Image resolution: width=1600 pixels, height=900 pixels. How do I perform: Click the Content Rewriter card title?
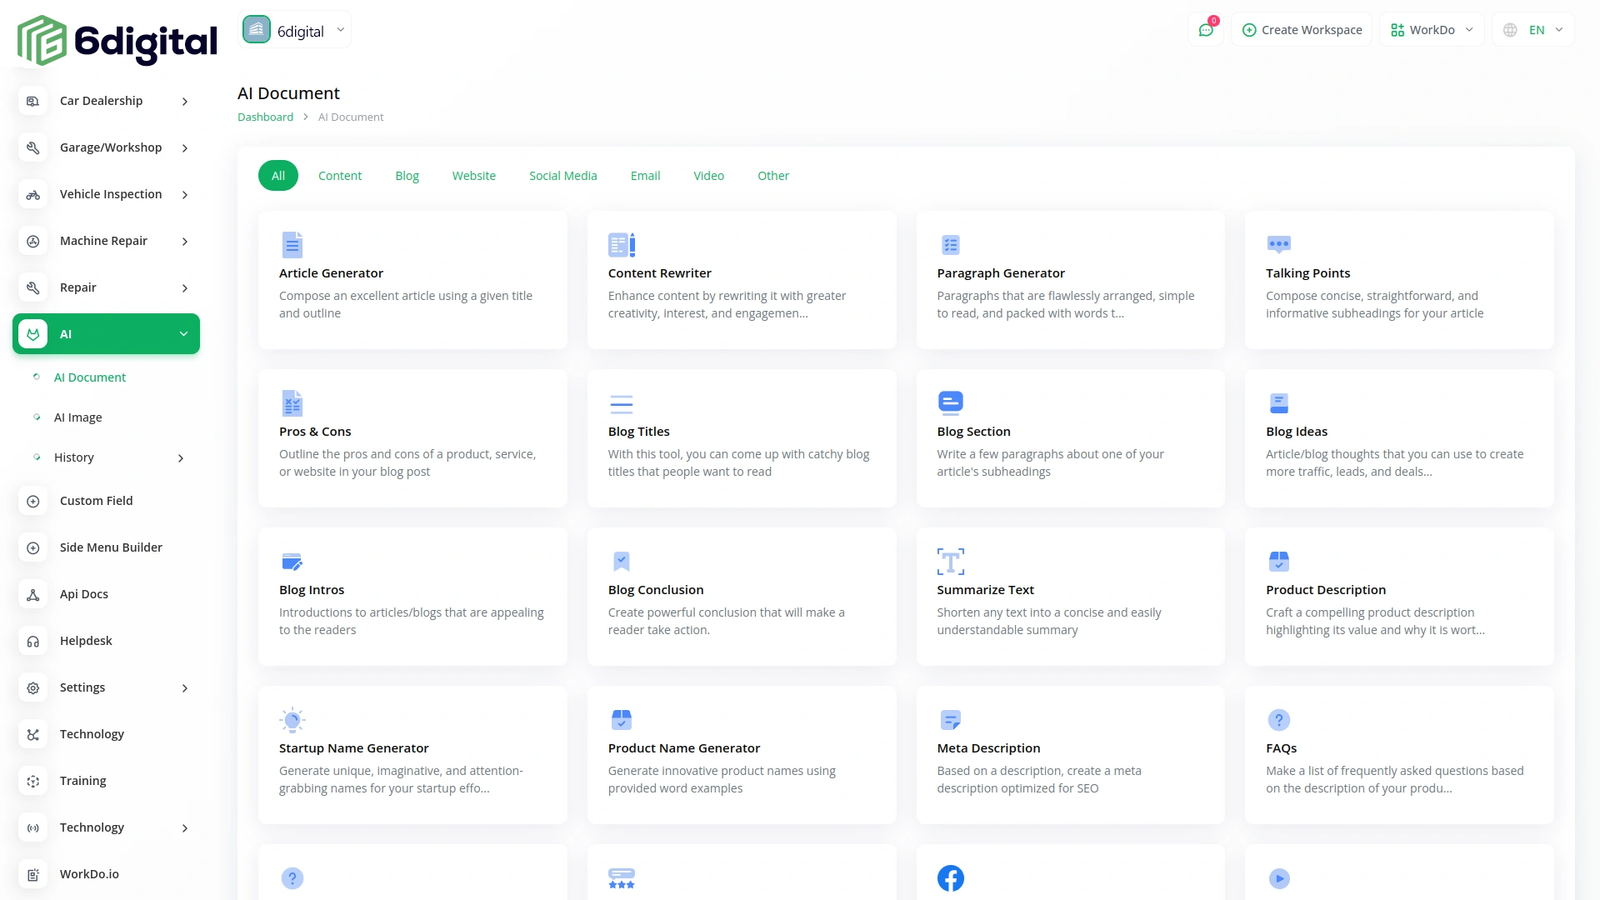(660, 273)
